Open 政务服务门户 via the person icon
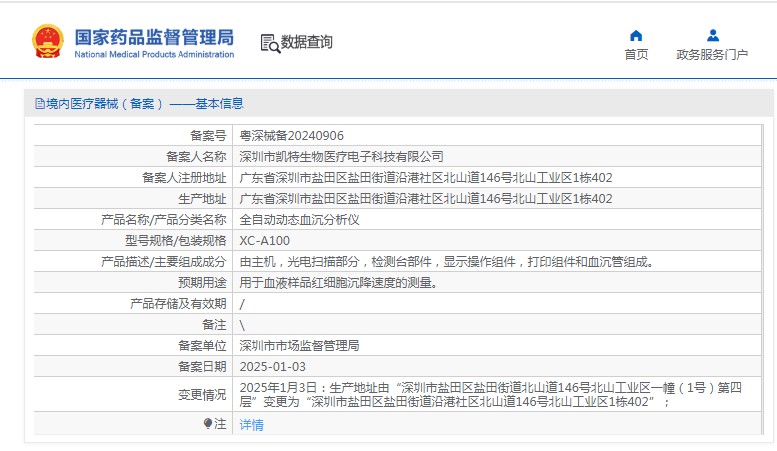The height and width of the screenshot is (451, 777). pyautogui.click(x=713, y=36)
